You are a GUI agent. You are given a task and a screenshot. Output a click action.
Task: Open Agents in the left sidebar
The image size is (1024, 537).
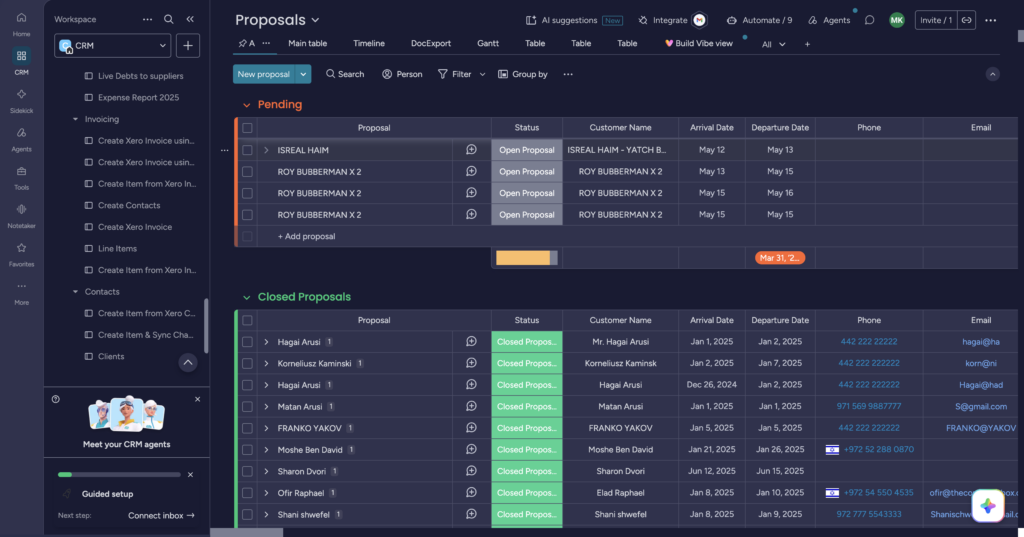[x=22, y=138]
